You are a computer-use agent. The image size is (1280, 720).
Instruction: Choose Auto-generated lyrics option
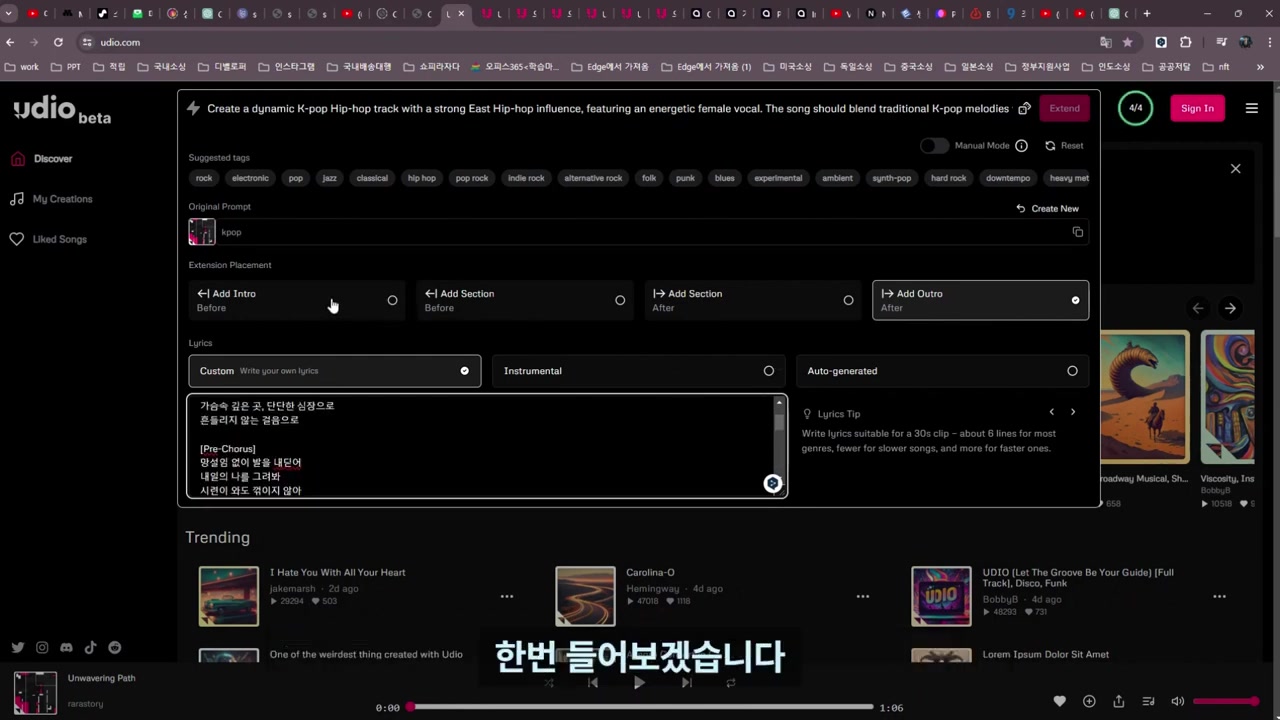point(942,371)
